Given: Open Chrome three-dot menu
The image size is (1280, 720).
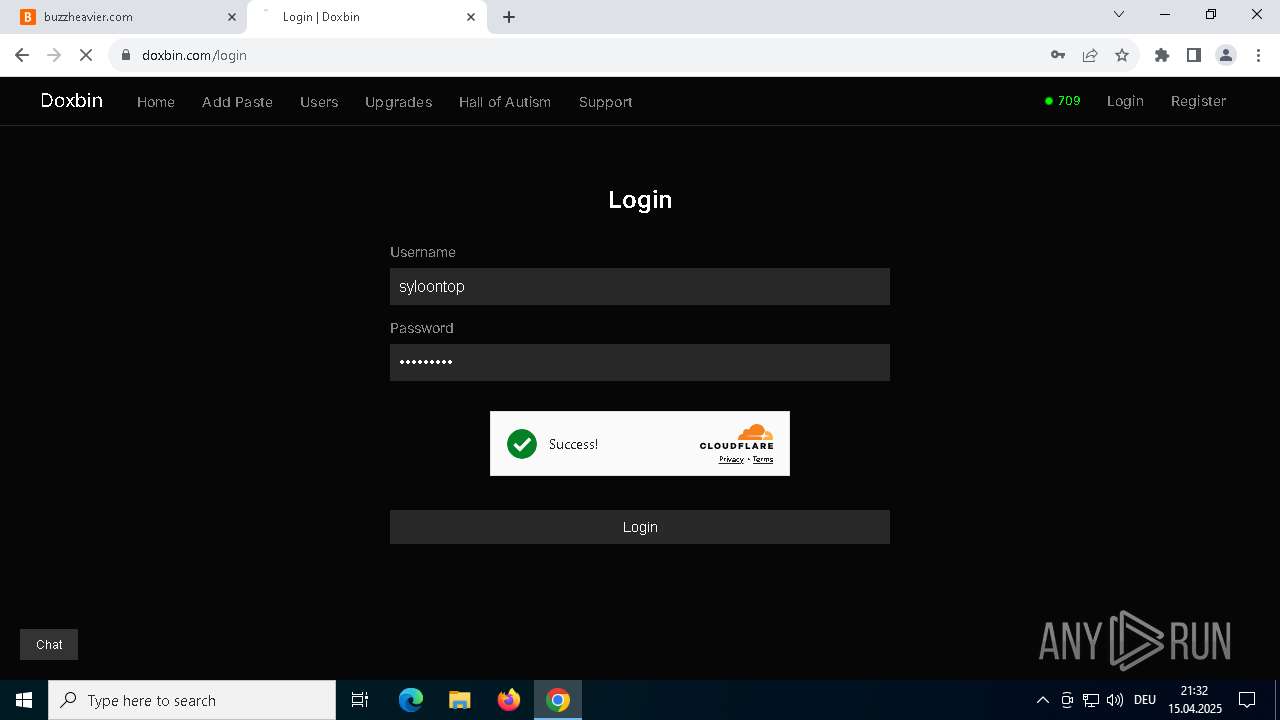Looking at the screenshot, I should click(x=1258, y=55).
